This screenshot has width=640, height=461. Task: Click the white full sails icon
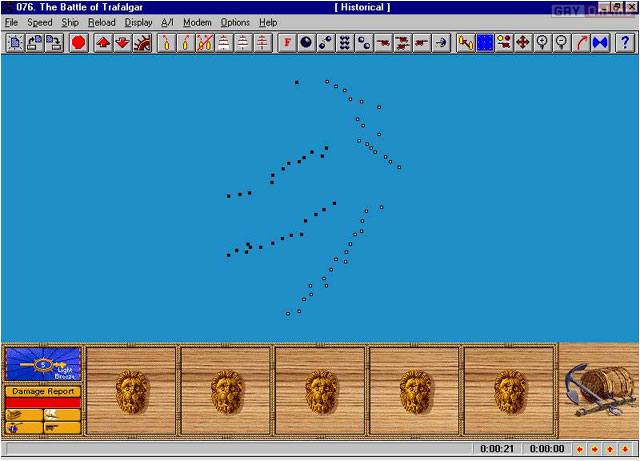click(224, 42)
